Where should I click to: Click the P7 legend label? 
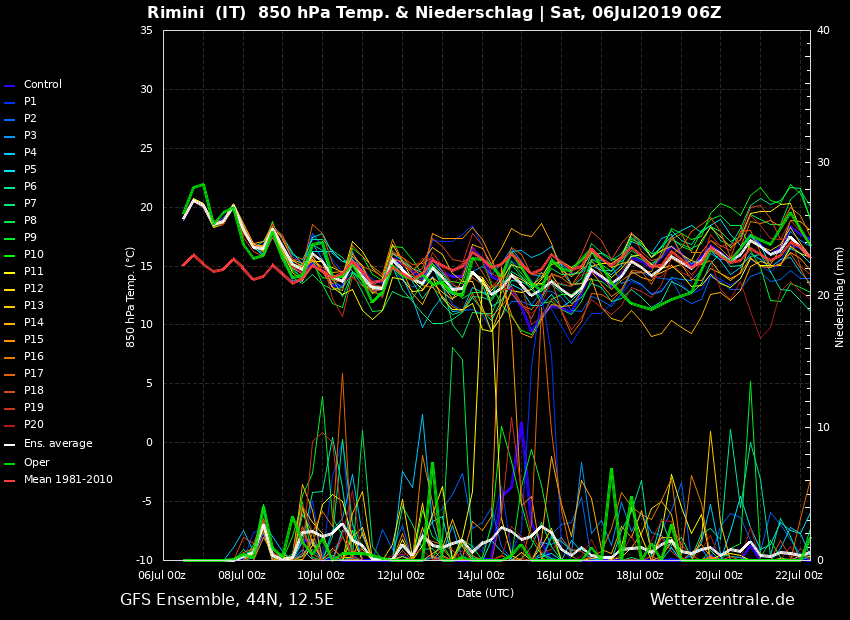click(30, 203)
